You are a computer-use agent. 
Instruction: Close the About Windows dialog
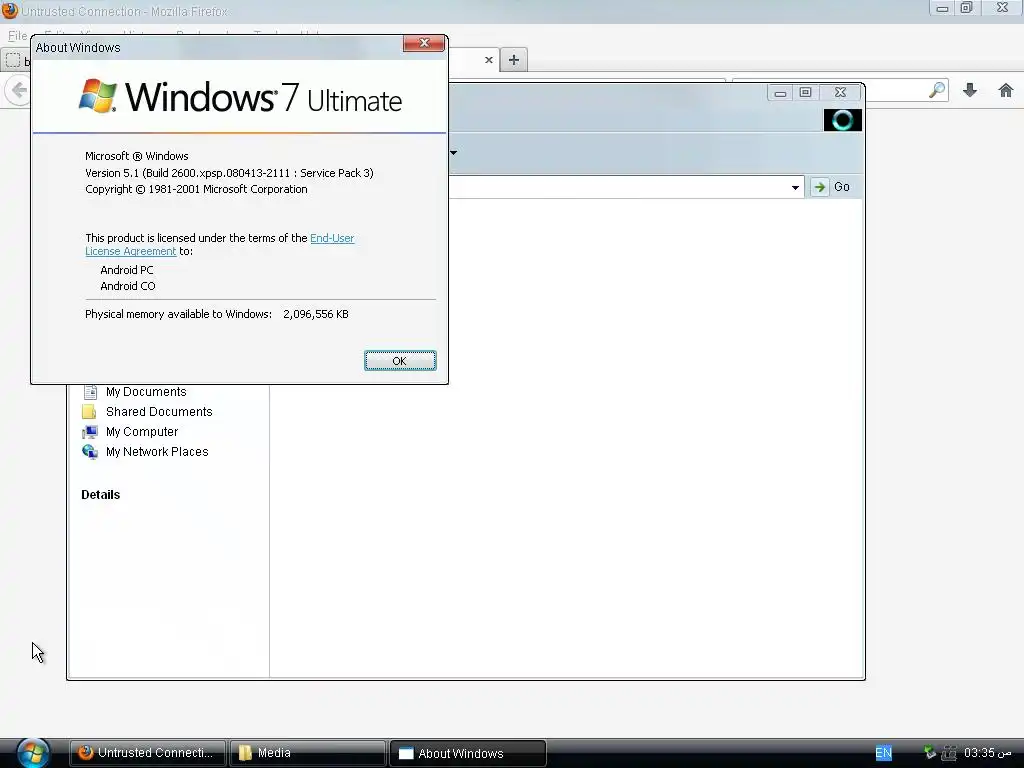(424, 43)
